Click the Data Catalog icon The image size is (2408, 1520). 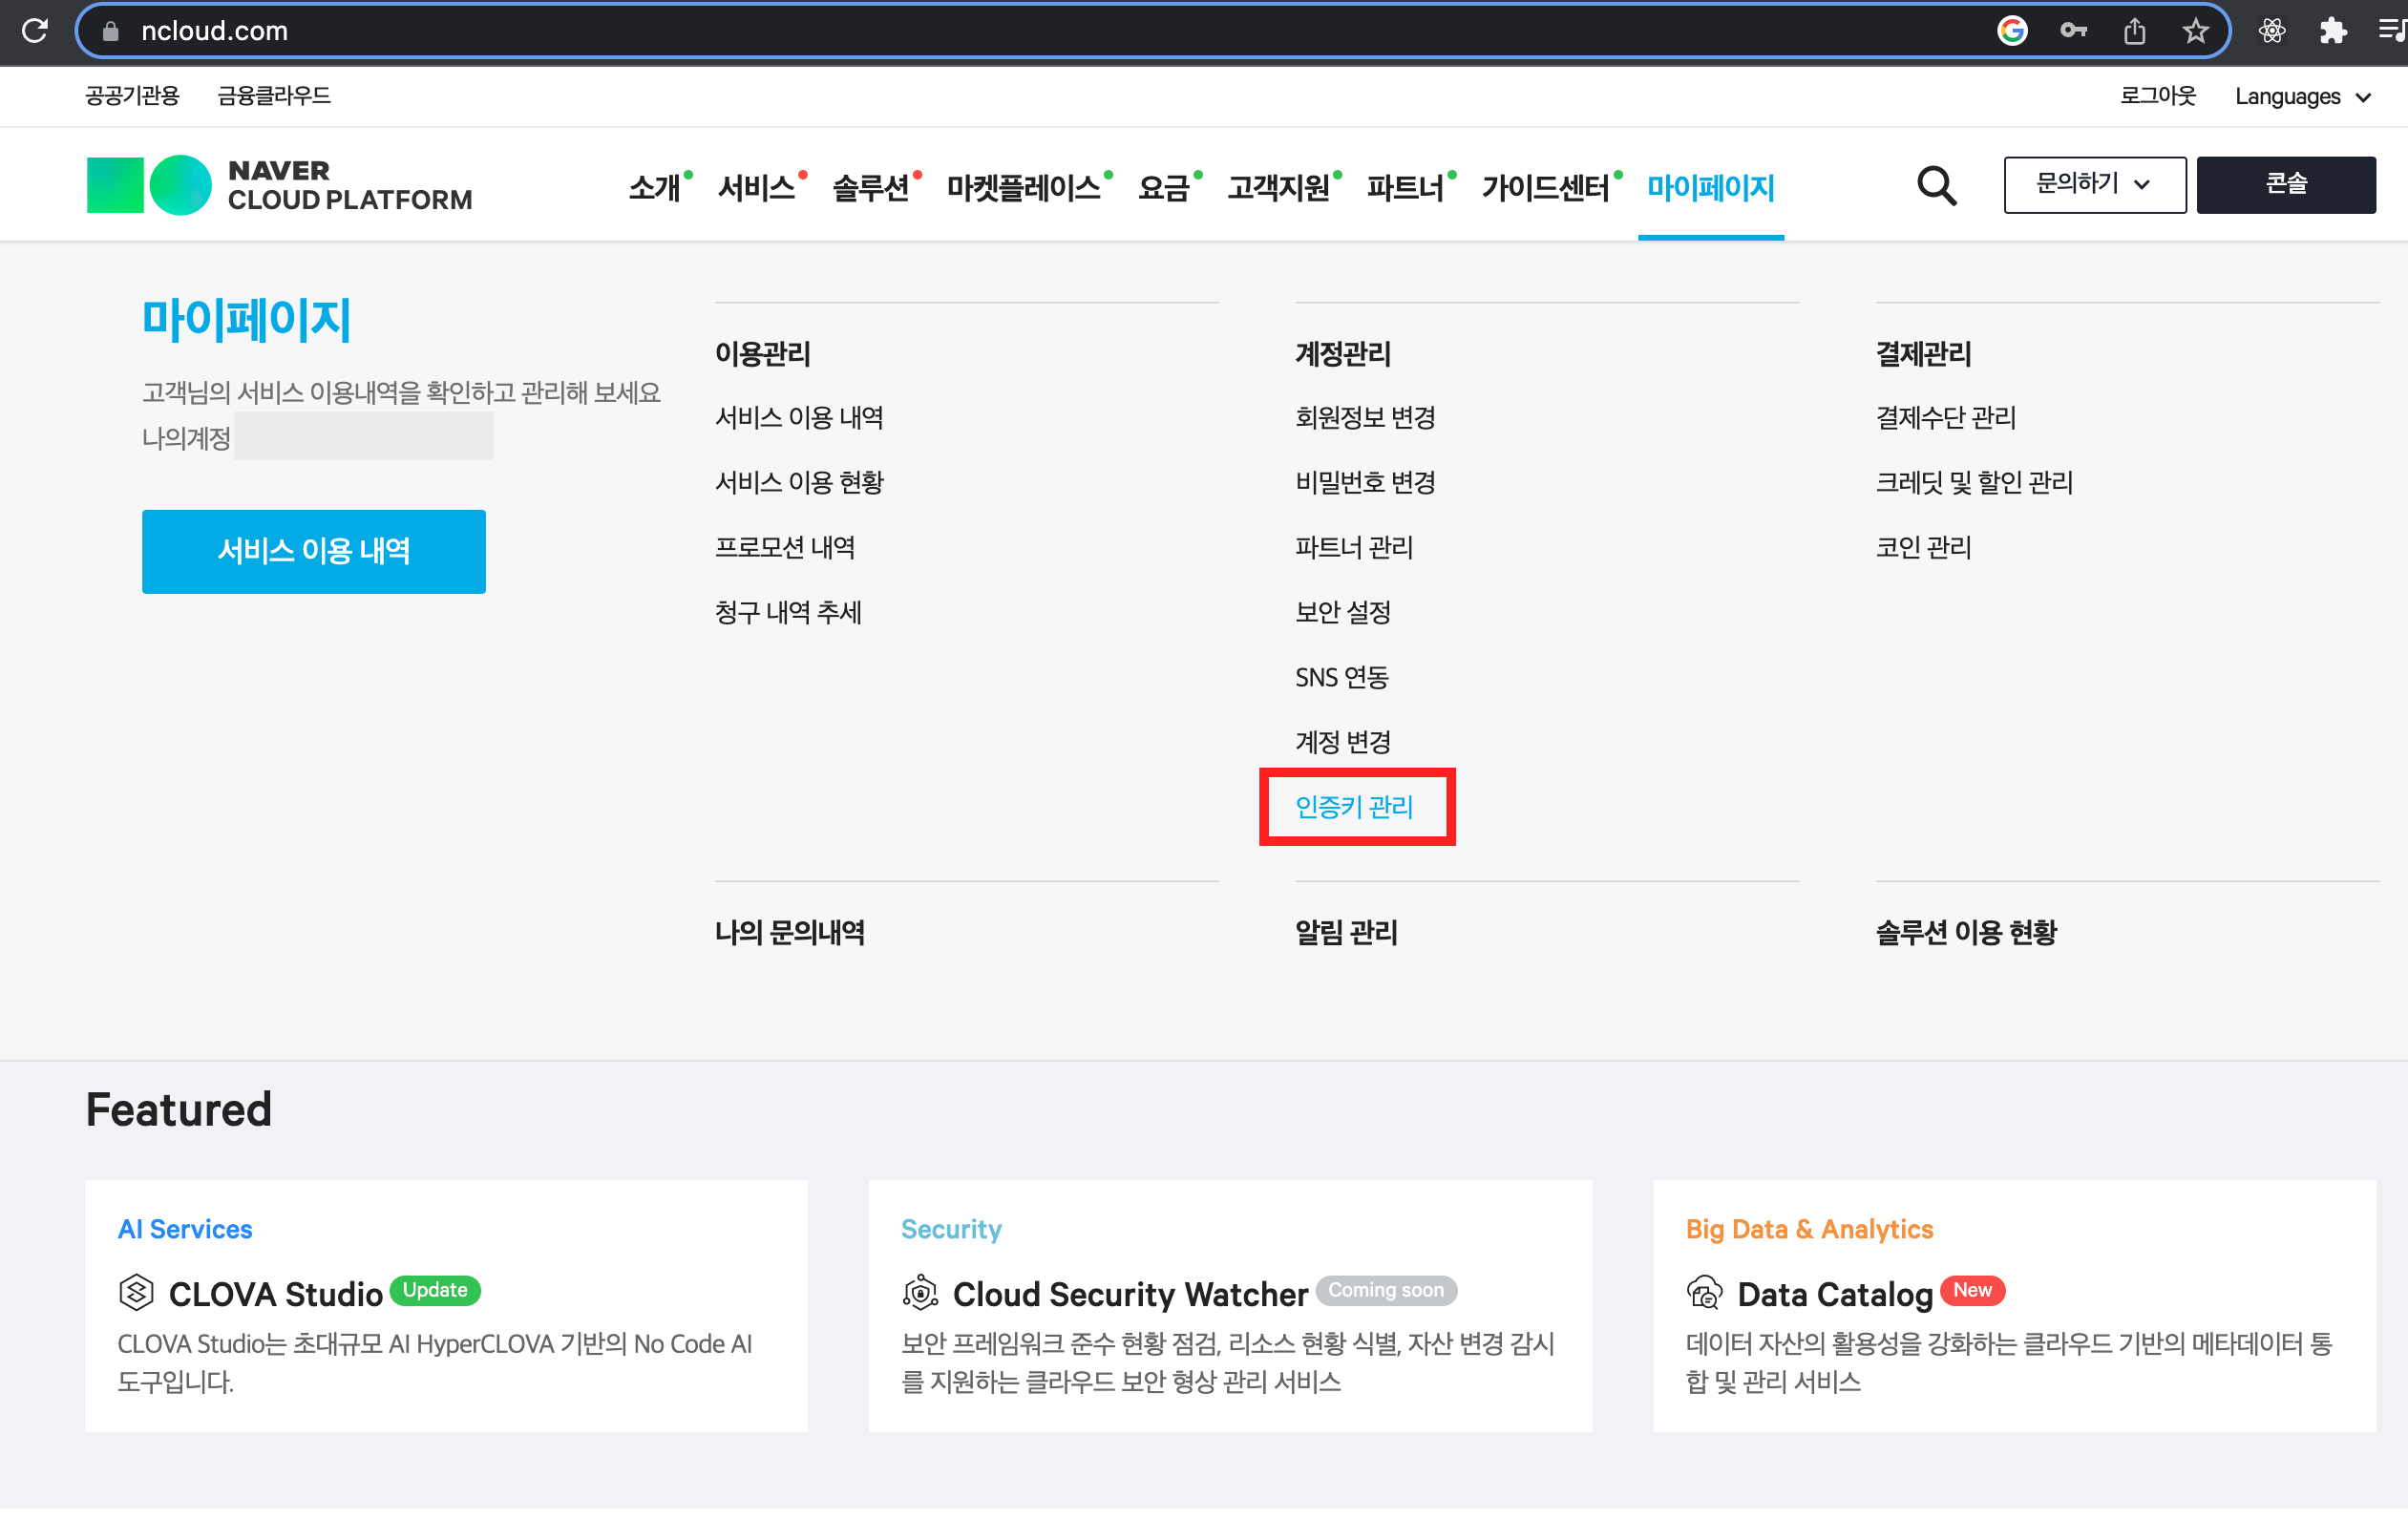[1704, 1292]
